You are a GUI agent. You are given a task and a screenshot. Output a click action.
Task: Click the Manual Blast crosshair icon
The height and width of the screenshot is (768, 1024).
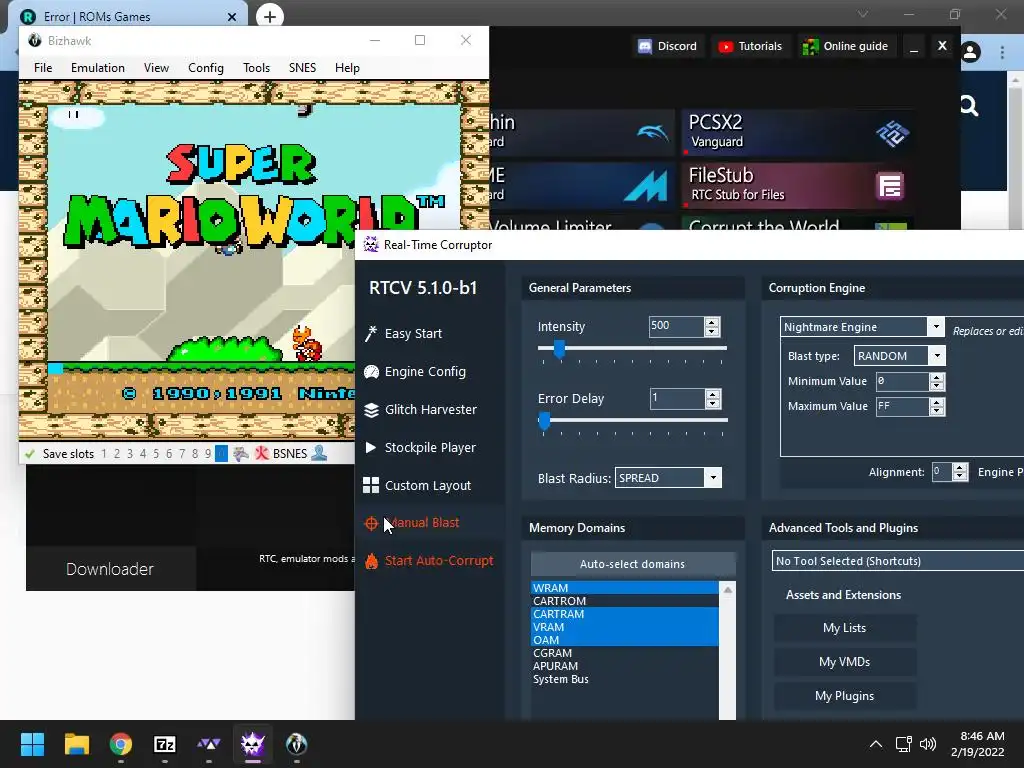371,523
